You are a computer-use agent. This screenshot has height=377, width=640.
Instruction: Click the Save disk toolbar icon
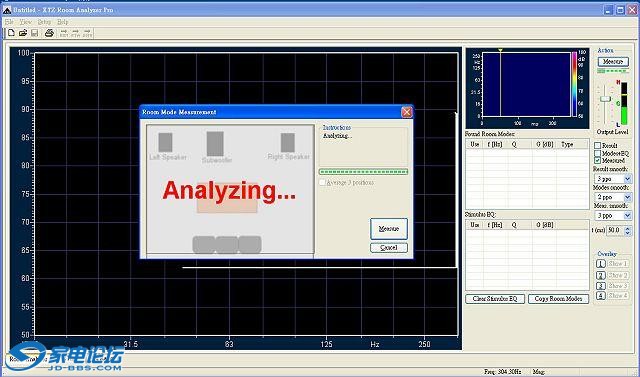coord(35,33)
